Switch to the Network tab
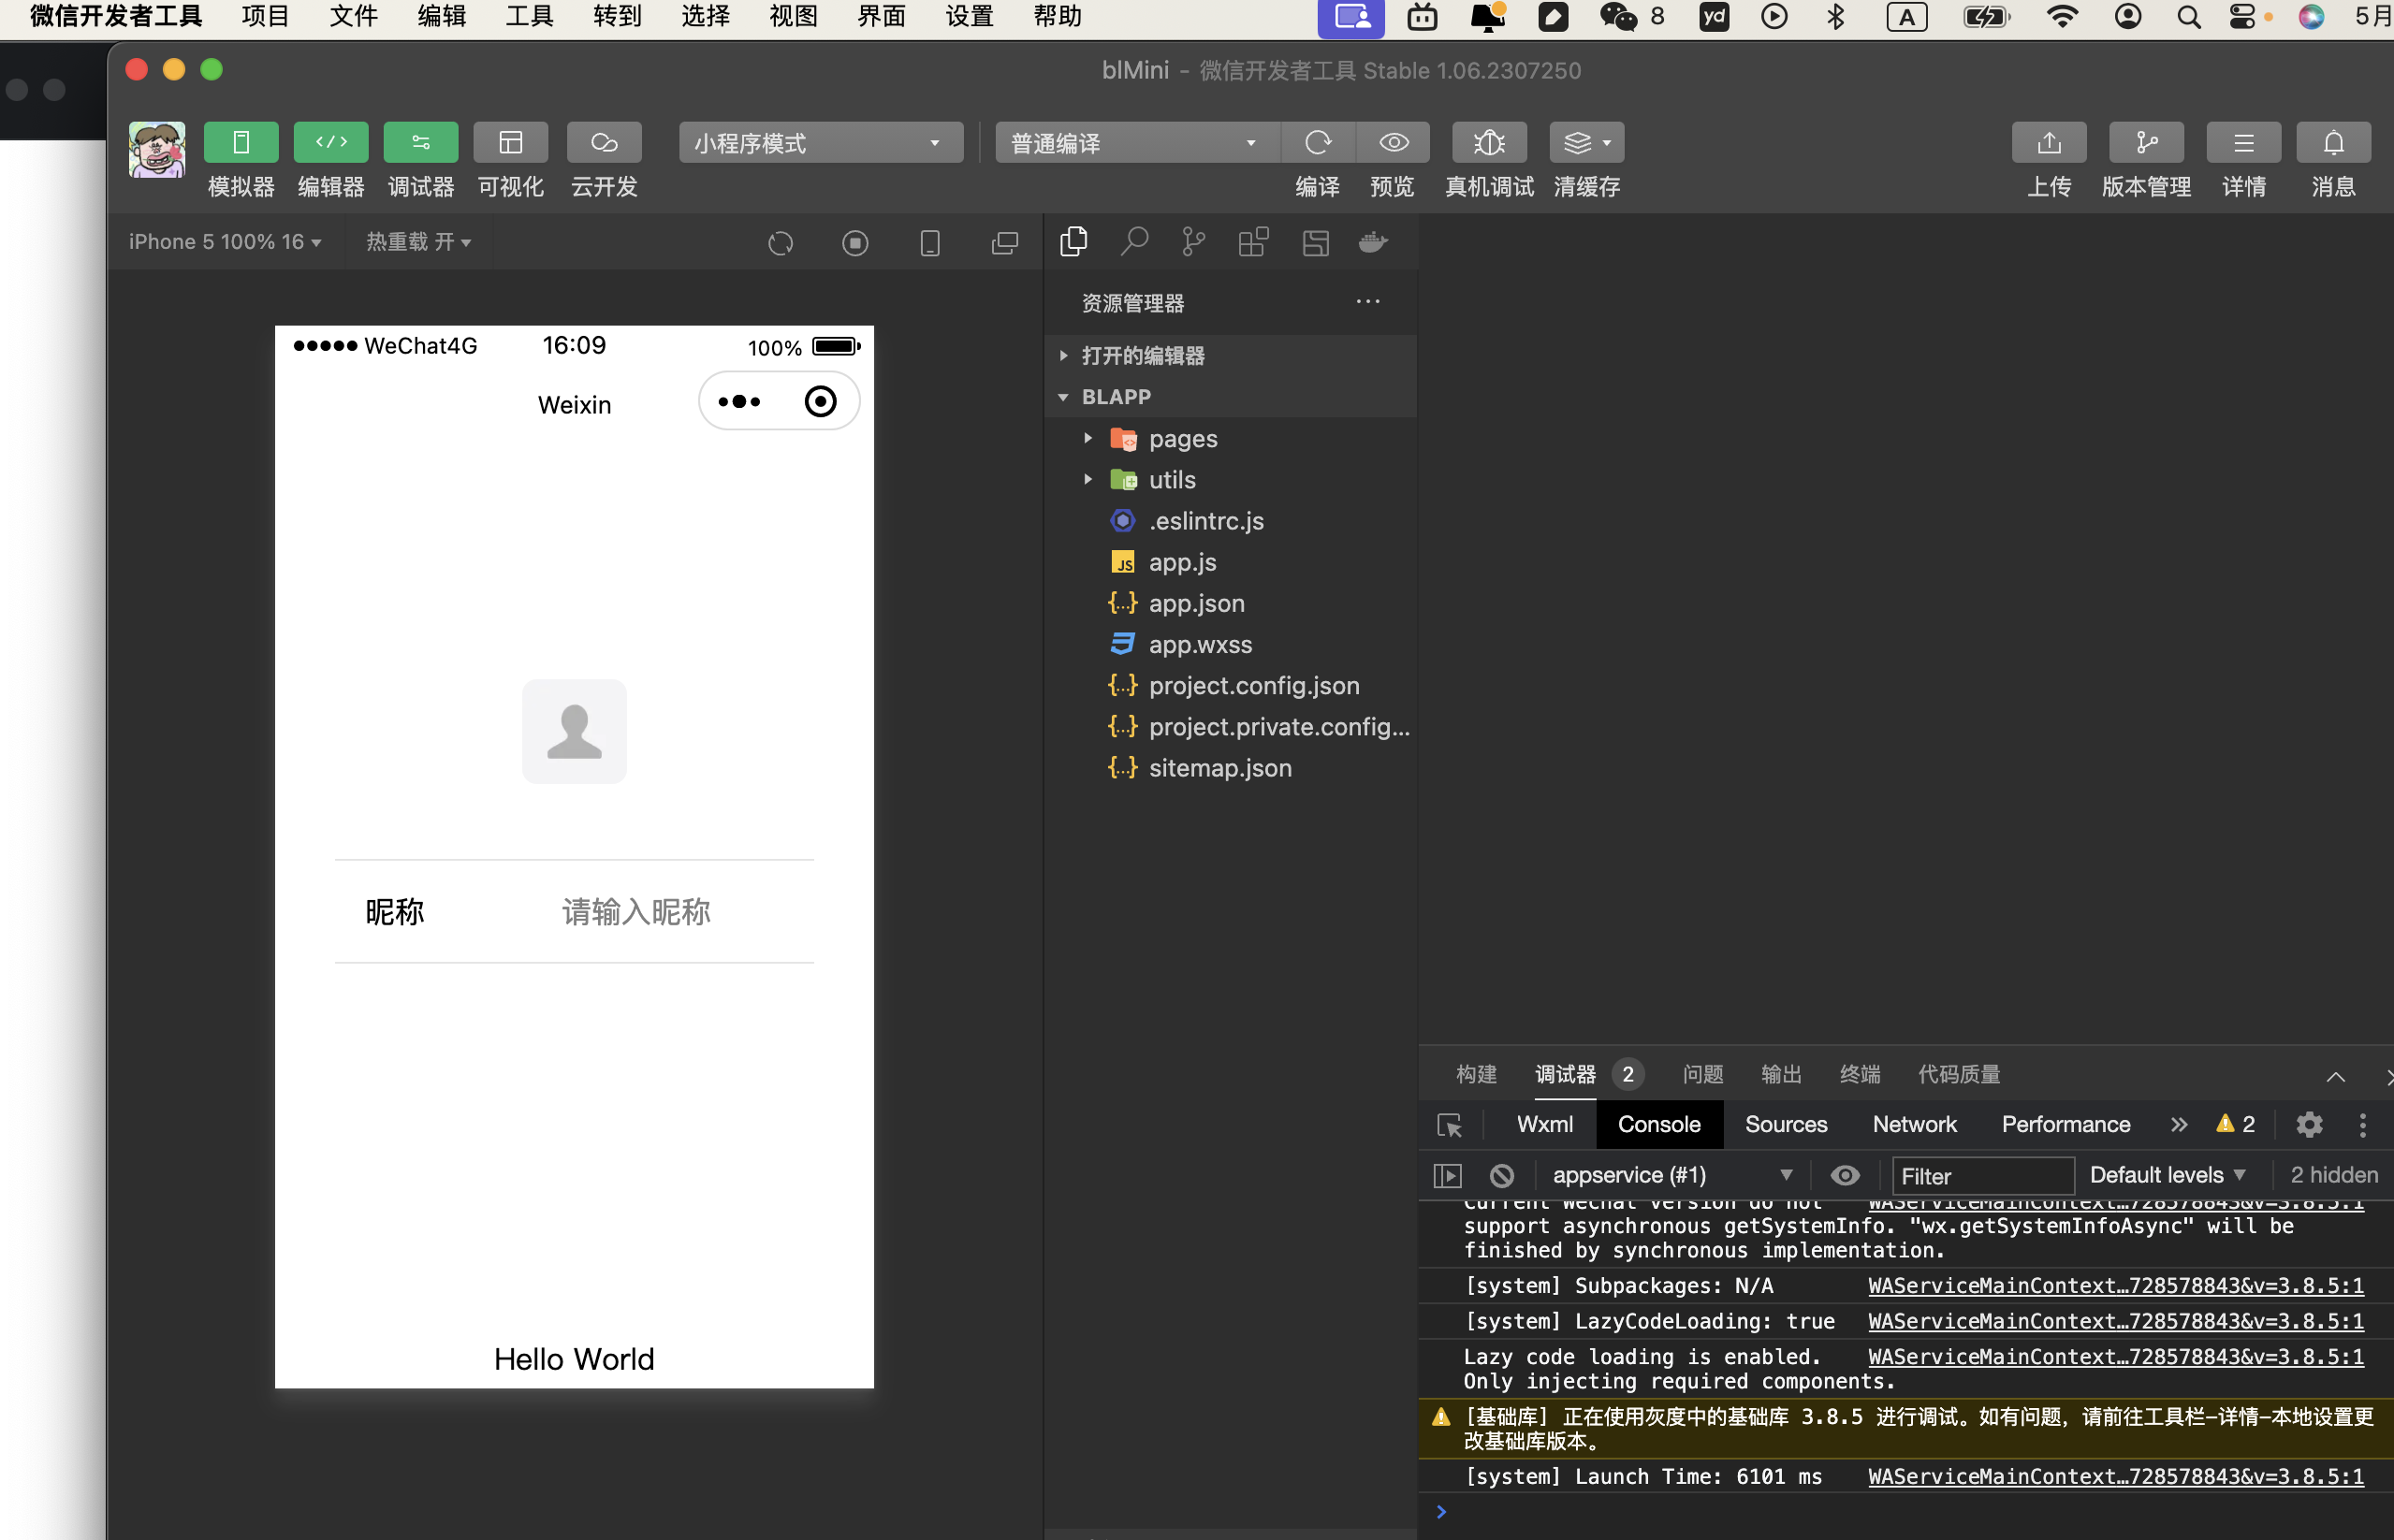This screenshot has height=1540, width=2394. point(1913,1124)
